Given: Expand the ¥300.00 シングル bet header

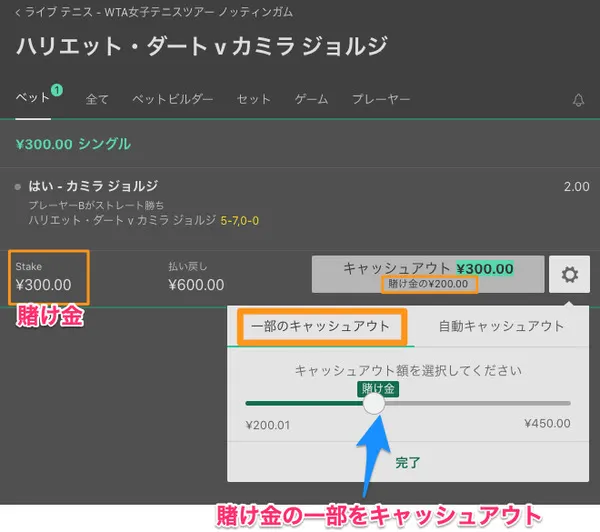Looking at the screenshot, I should [x=73, y=144].
